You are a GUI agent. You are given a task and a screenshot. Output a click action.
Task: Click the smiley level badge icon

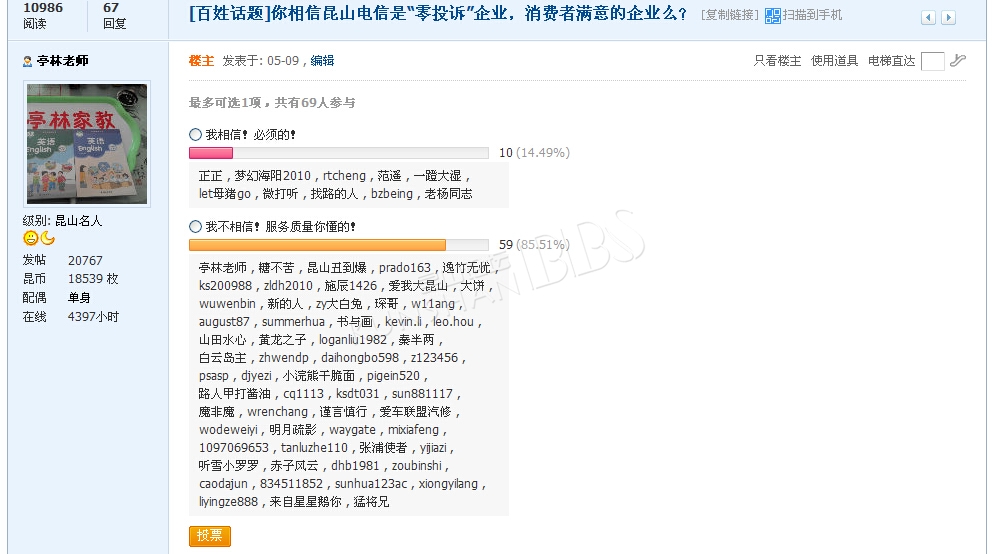30,238
